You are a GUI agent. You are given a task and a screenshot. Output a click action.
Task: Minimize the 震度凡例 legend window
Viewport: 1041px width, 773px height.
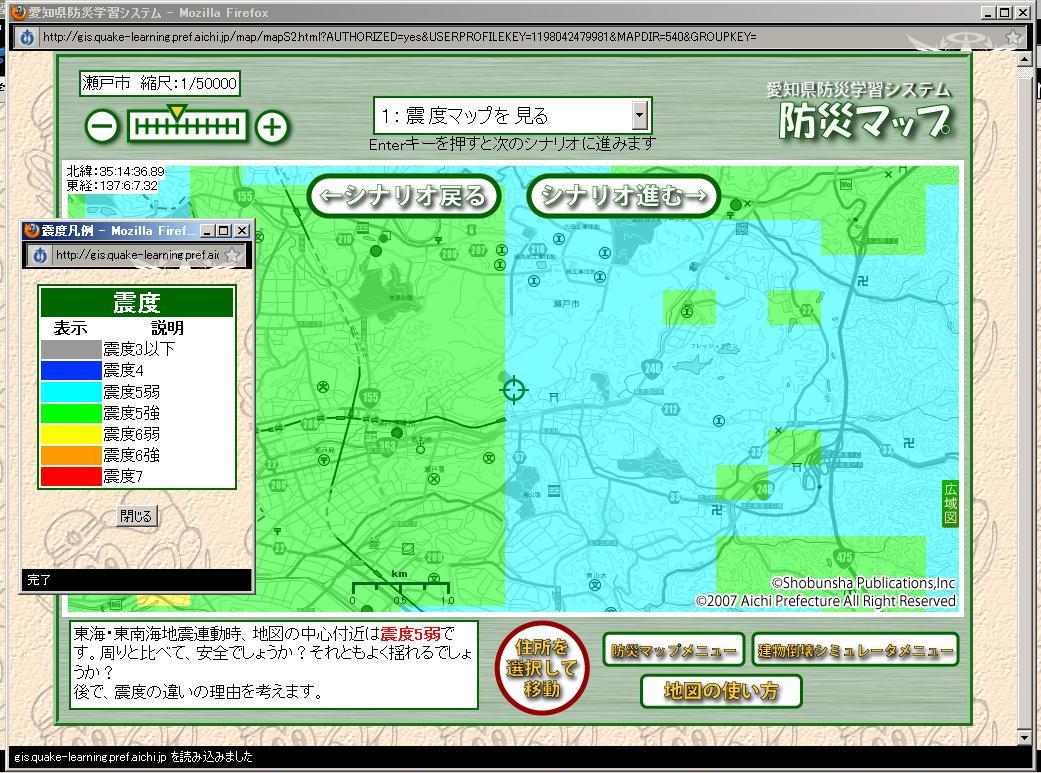tap(208, 230)
